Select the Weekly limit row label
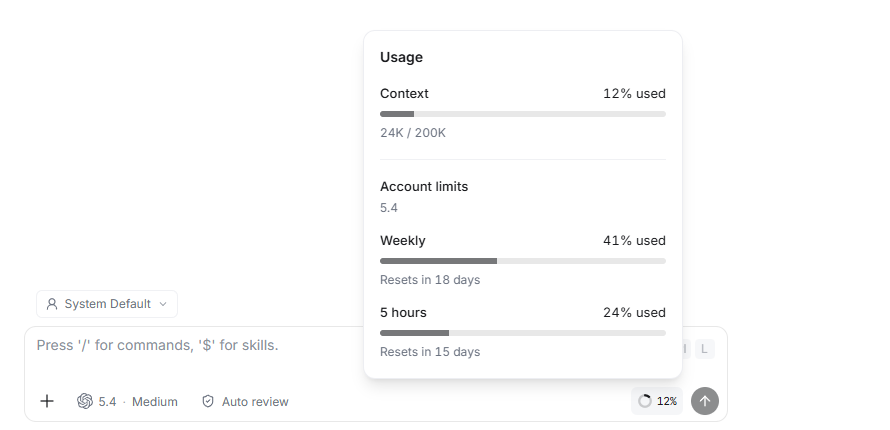Viewport: 890px width, 430px height. [402, 241]
